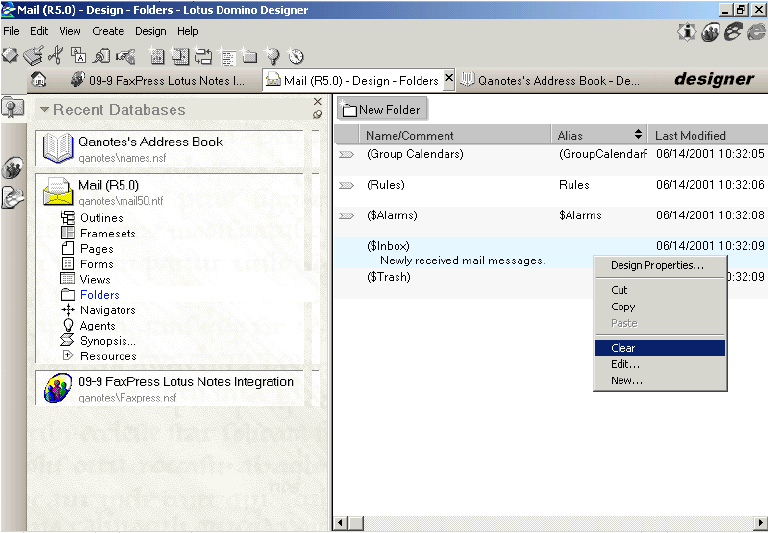Click the Mail (R5.0) envelope icon
This screenshot has width=768, height=533.
(58, 191)
